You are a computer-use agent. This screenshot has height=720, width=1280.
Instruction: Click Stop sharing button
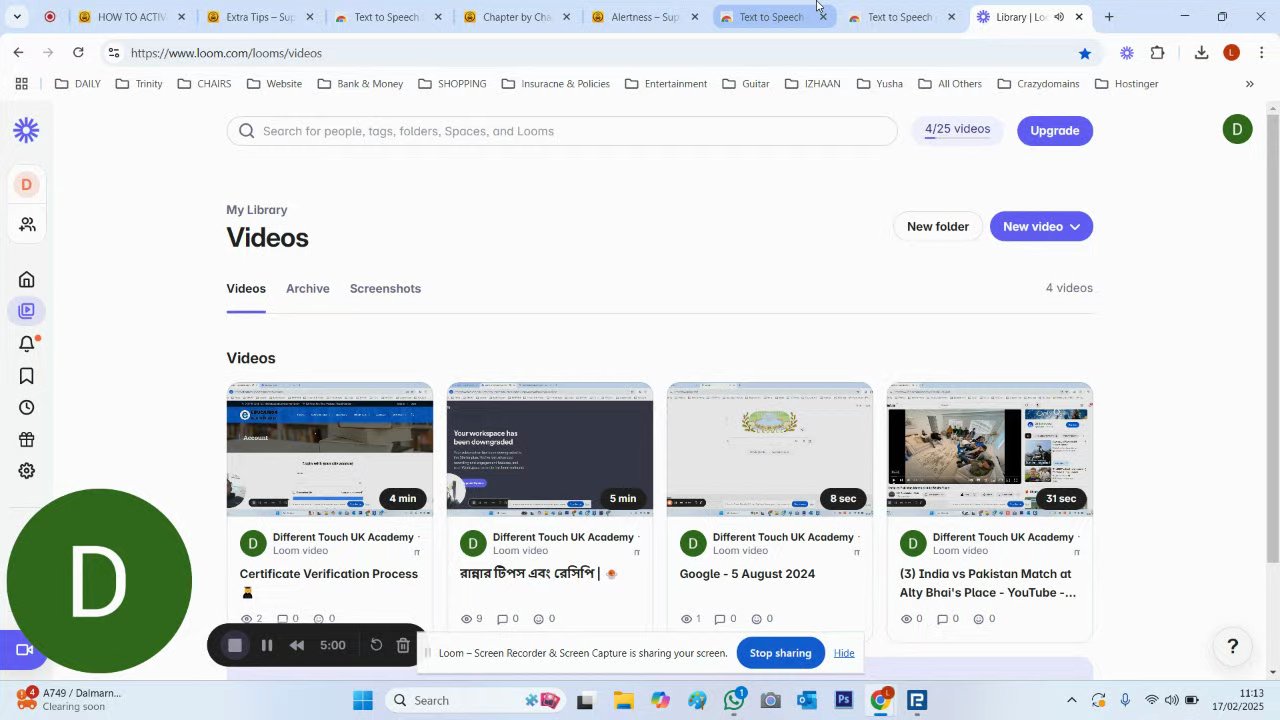780,653
